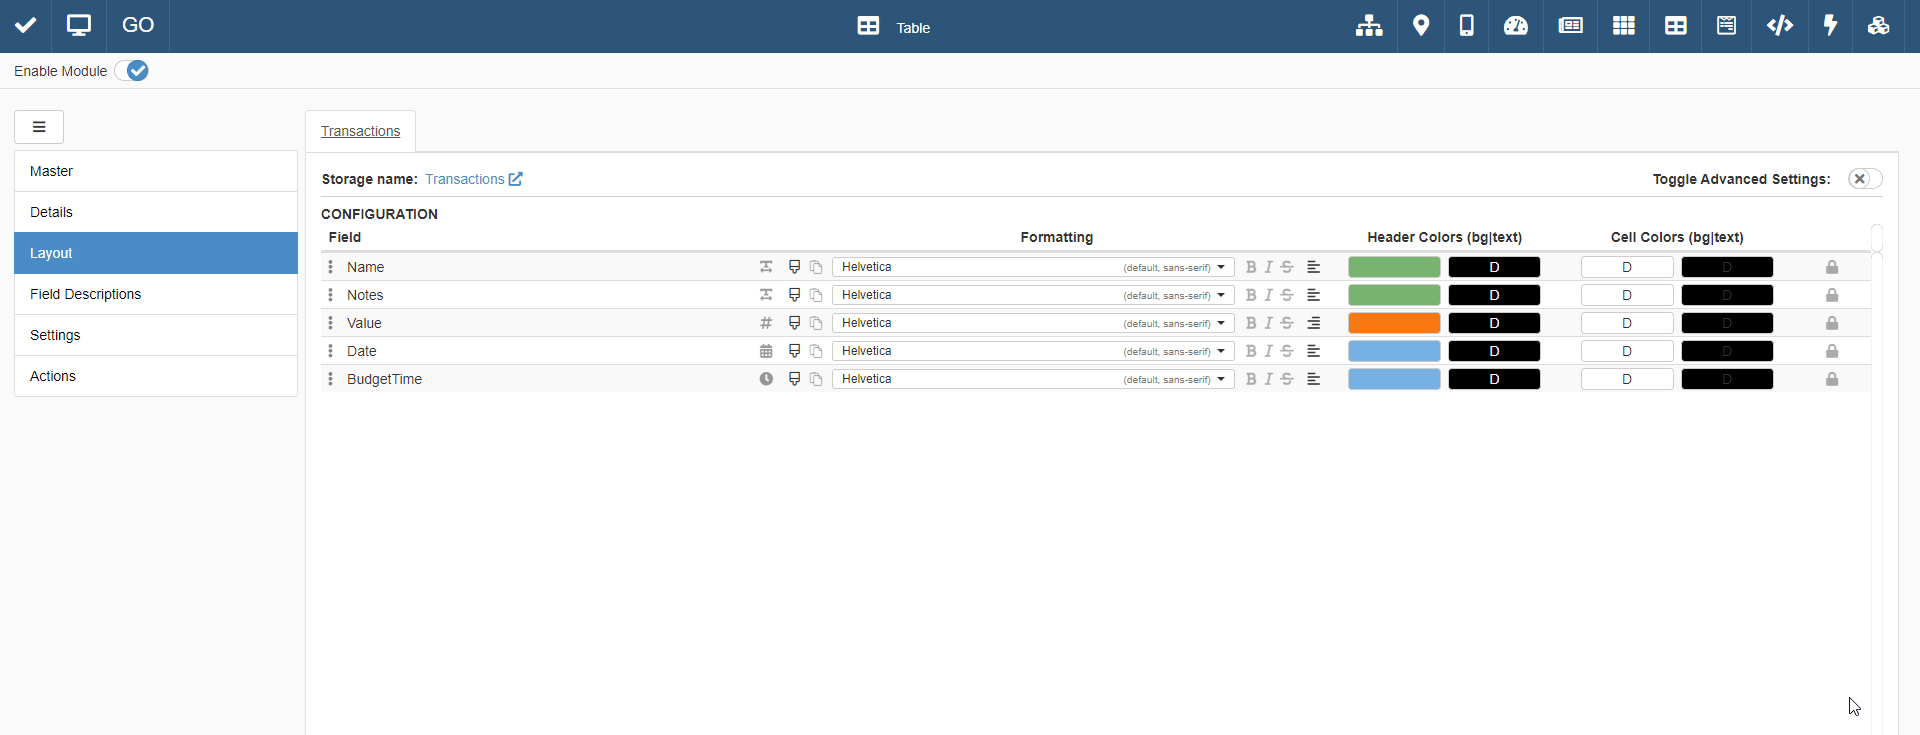Switch to the Transactions tab
This screenshot has height=735, width=1920.
[360, 131]
